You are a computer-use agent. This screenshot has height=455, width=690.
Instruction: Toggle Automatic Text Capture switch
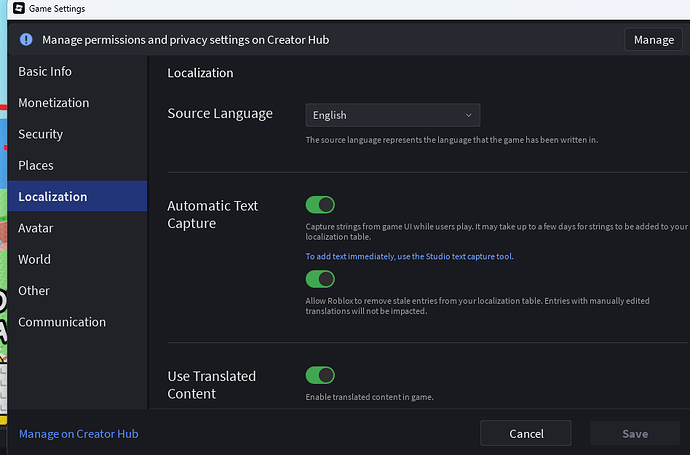point(320,205)
